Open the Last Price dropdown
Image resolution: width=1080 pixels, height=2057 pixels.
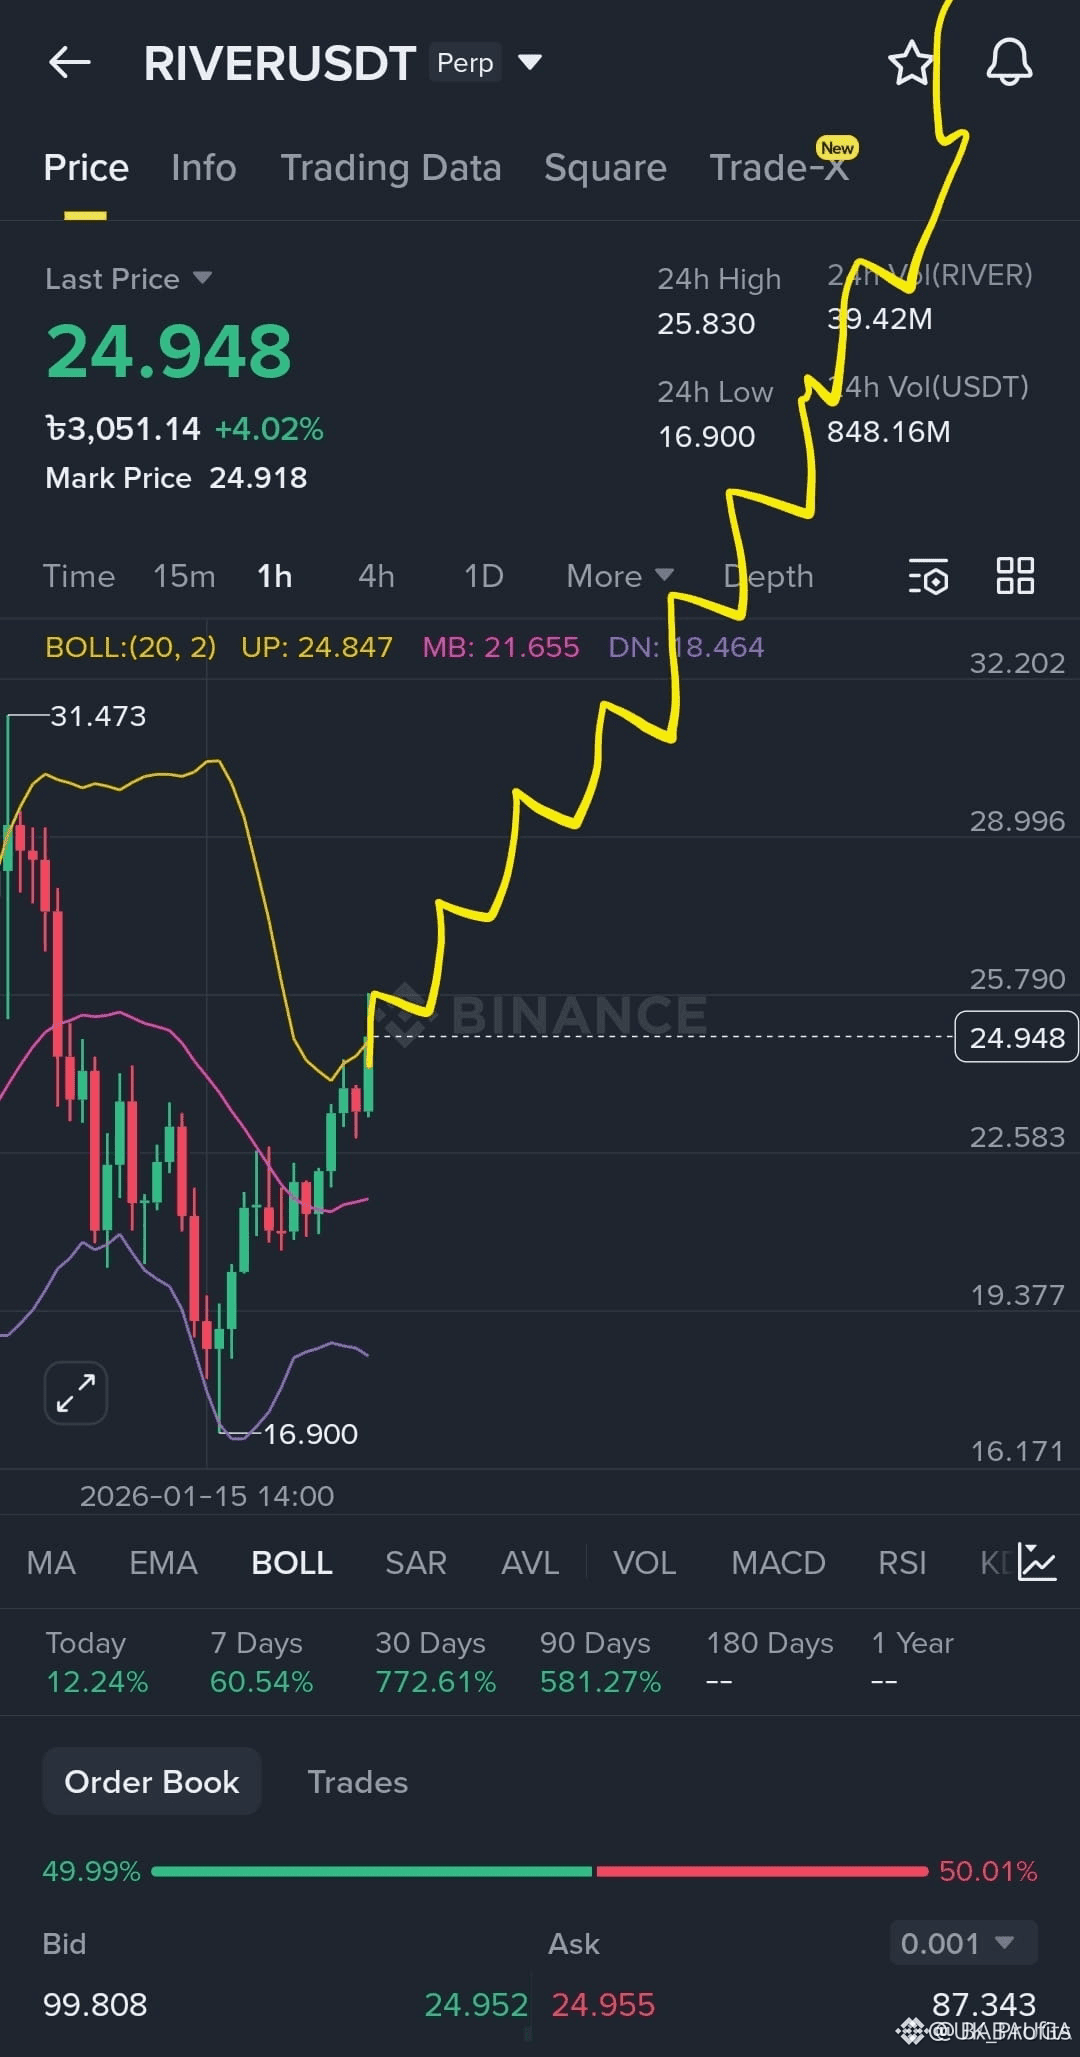click(202, 278)
